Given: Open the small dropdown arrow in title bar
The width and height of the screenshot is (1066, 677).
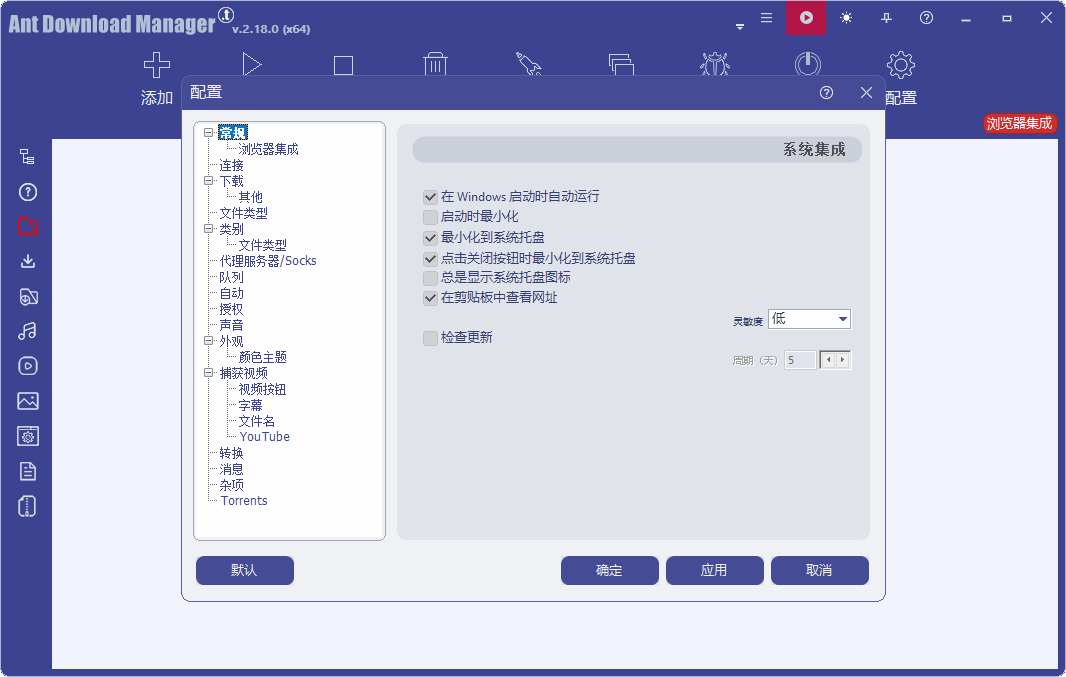Looking at the screenshot, I should click(x=740, y=27).
